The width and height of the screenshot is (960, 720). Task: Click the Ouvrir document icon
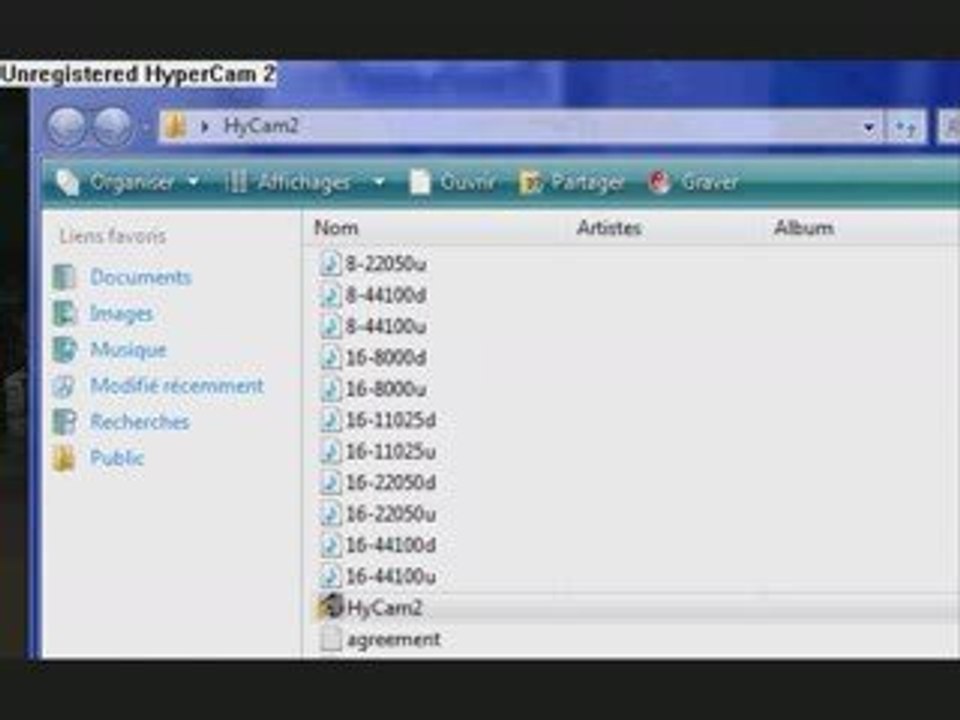tap(419, 182)
